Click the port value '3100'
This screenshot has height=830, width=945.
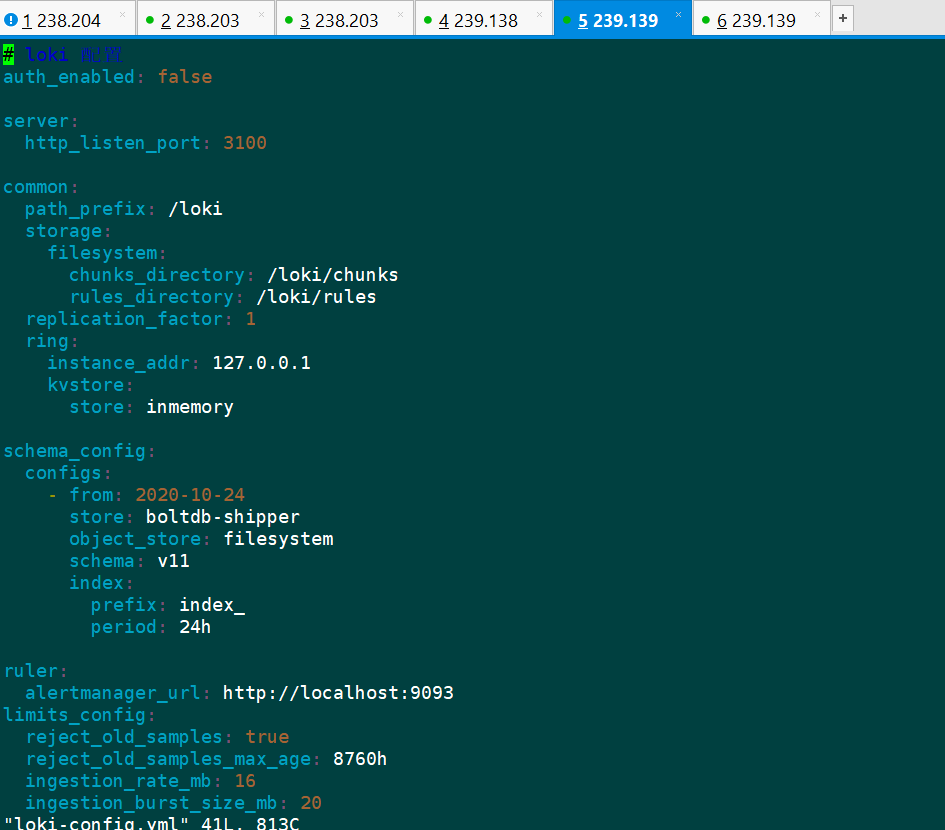[x=245, y=143]
